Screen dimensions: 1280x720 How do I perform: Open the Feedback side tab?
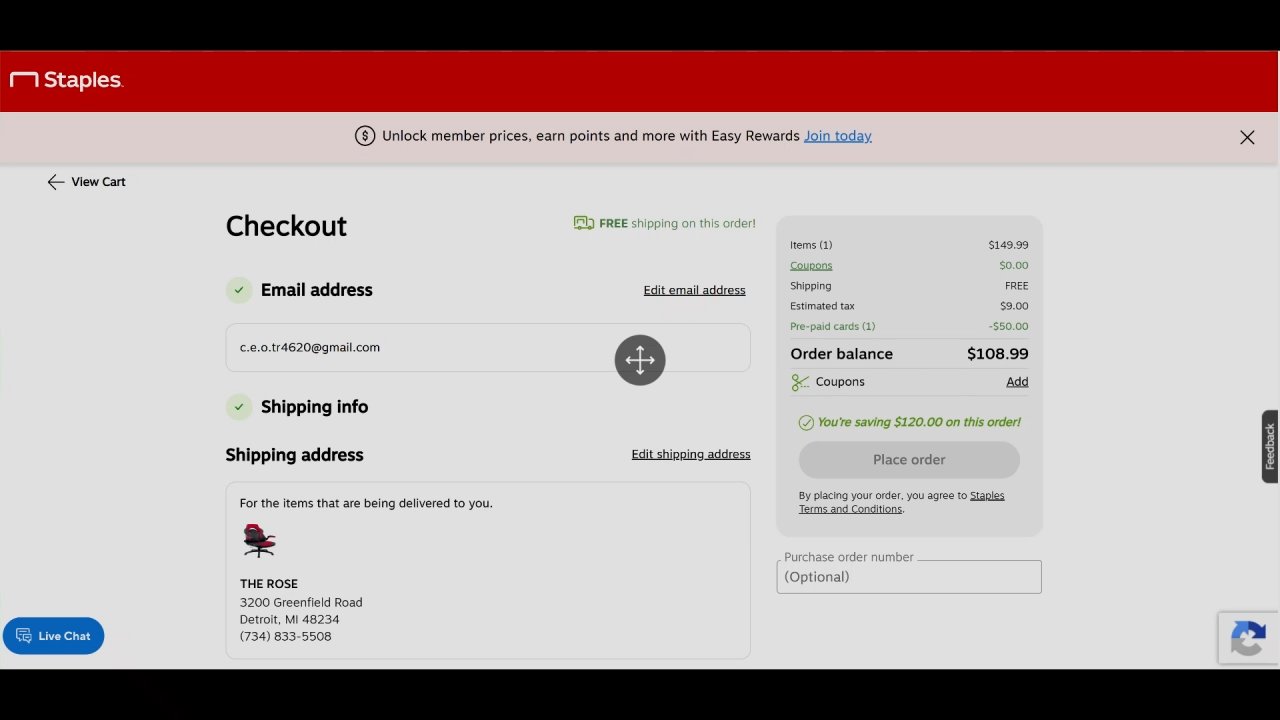[1270, 447]
